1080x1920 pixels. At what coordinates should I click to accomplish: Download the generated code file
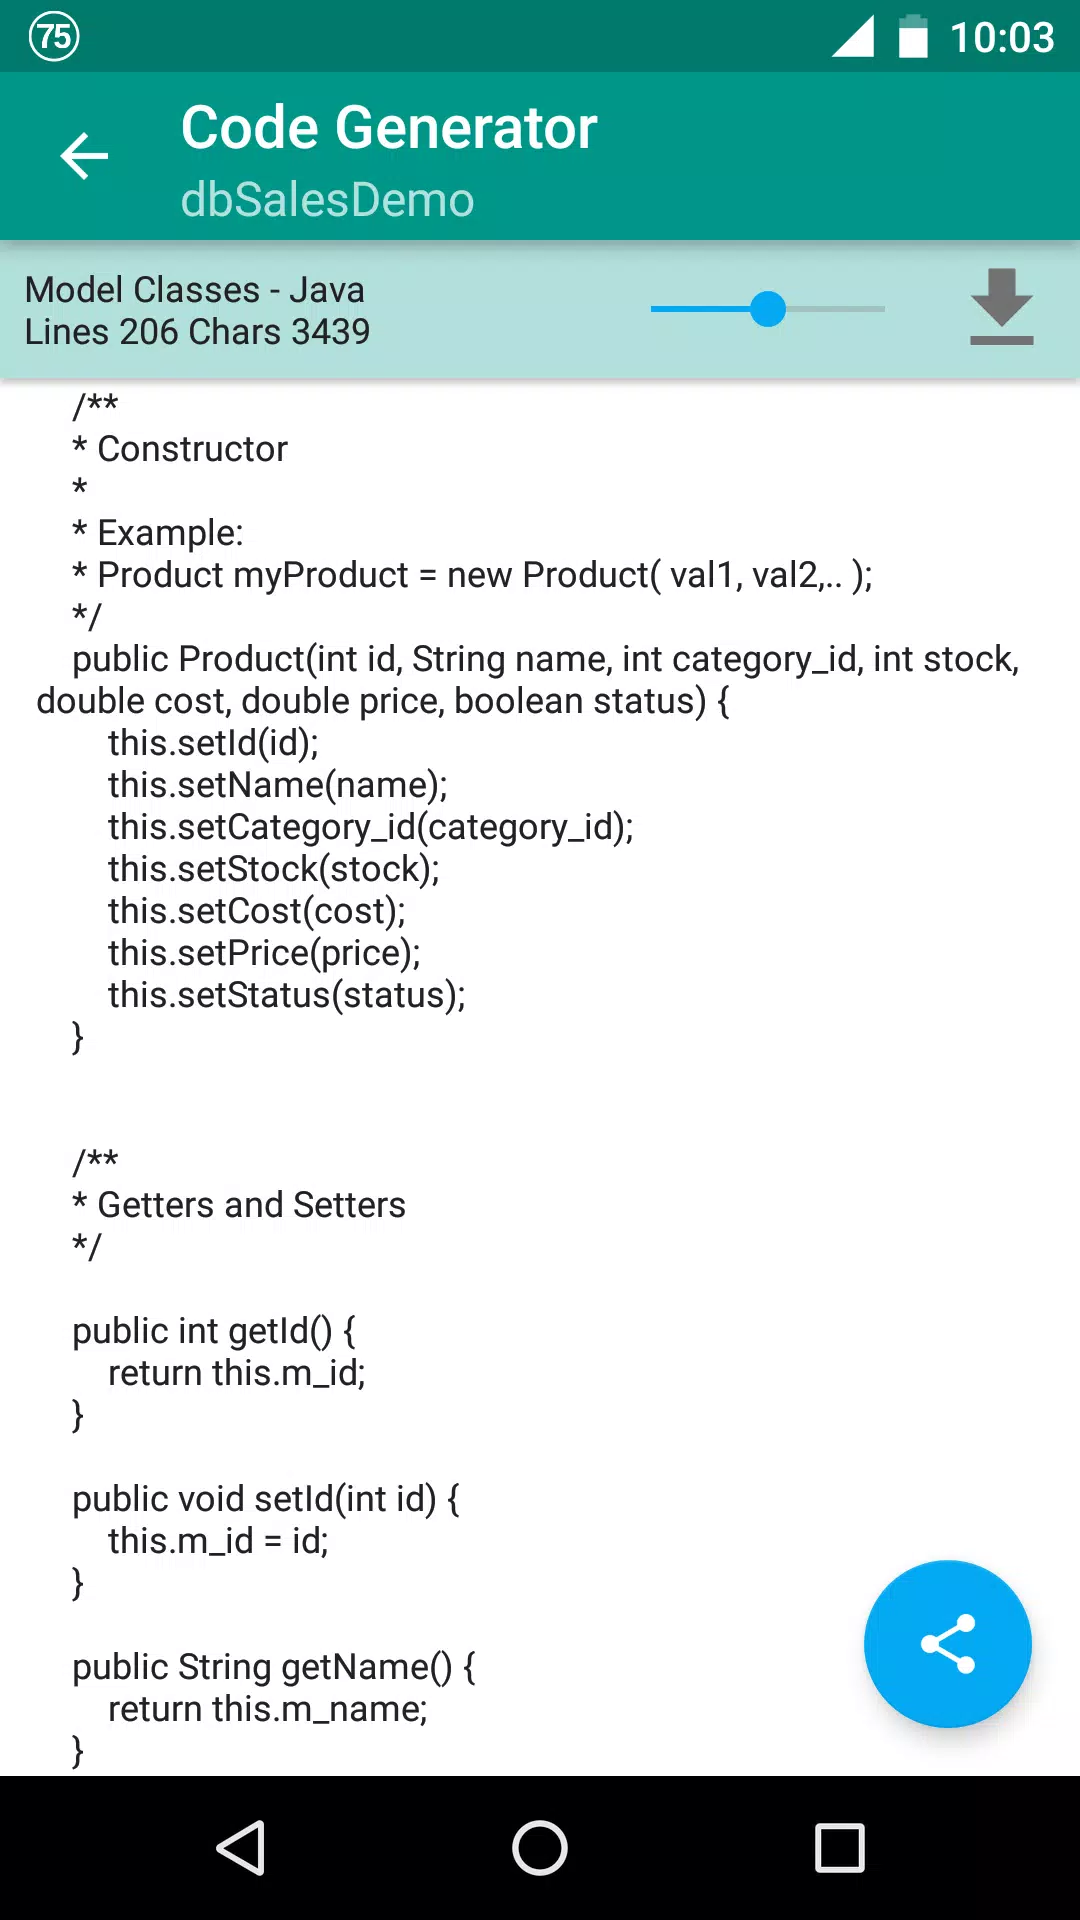tap(1001, 307)
